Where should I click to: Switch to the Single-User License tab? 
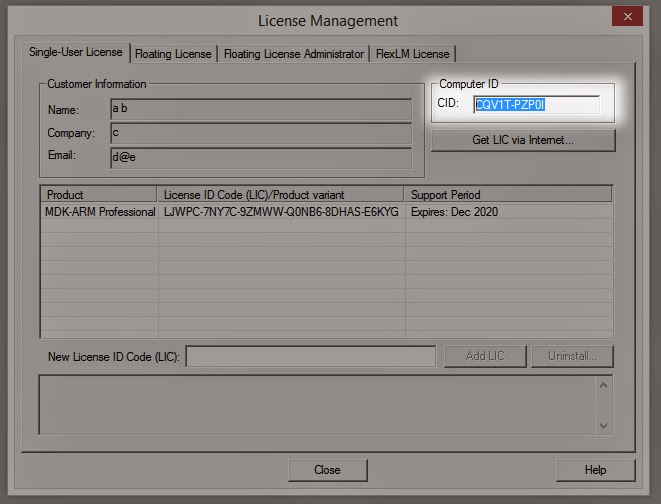coord(76,53)
